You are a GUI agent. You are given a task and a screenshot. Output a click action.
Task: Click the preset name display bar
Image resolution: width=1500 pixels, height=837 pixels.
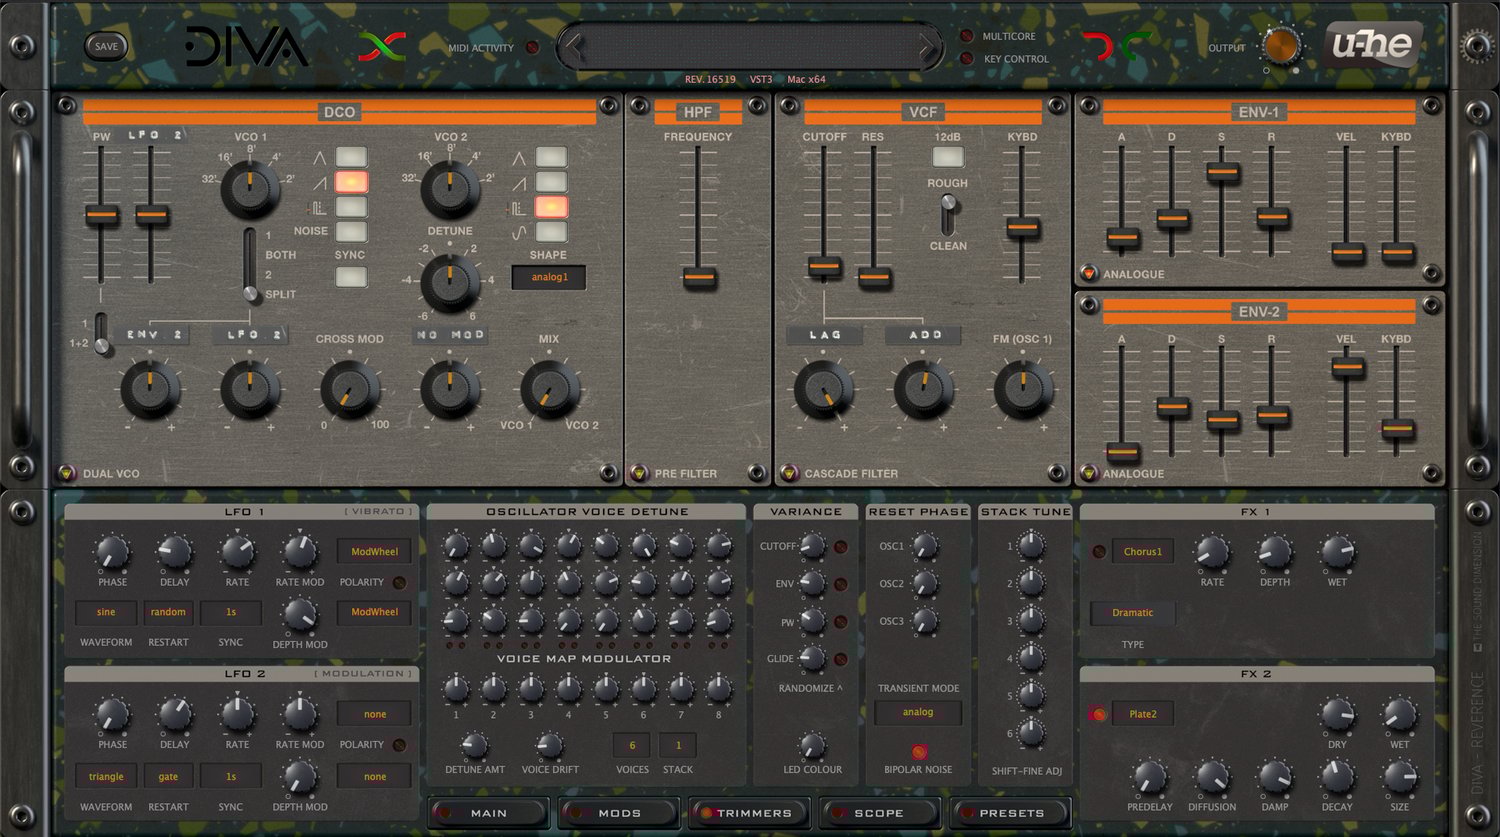click(x=751, y=46)
